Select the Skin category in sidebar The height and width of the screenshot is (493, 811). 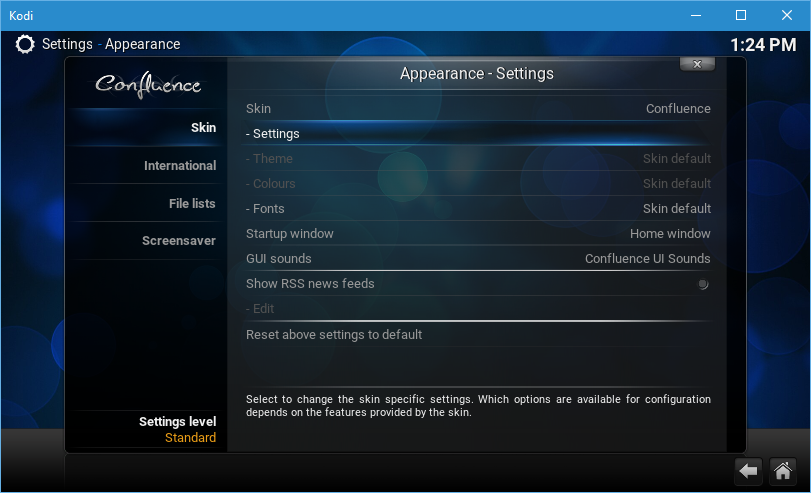point(203,128)
